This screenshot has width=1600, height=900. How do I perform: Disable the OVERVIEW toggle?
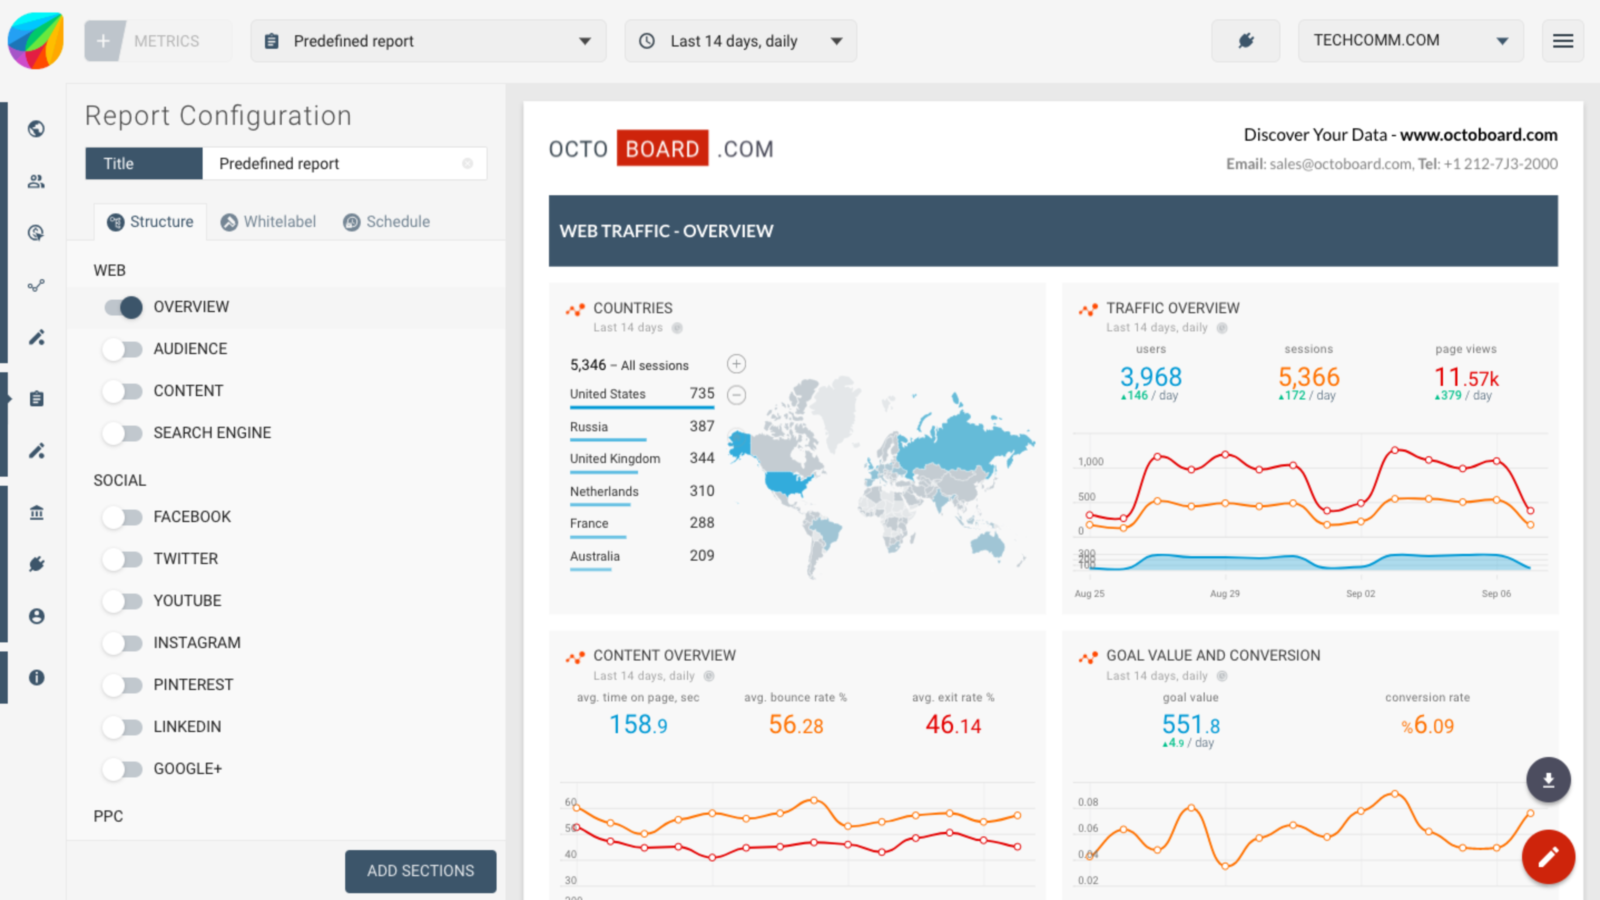(122, 307)
